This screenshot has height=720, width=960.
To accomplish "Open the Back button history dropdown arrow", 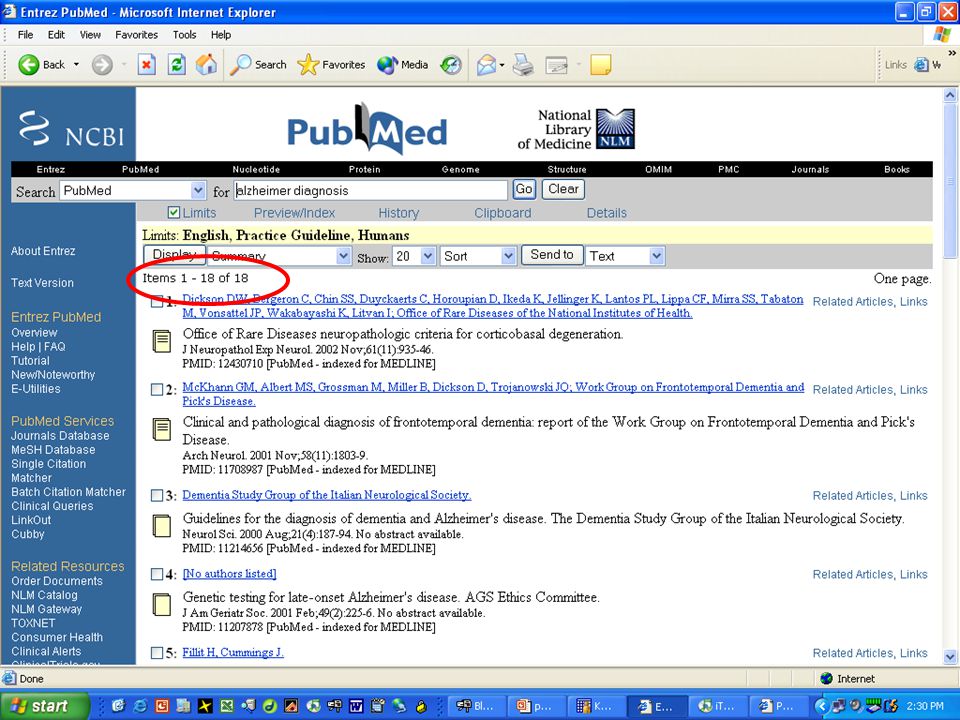I will coord(77,64).
